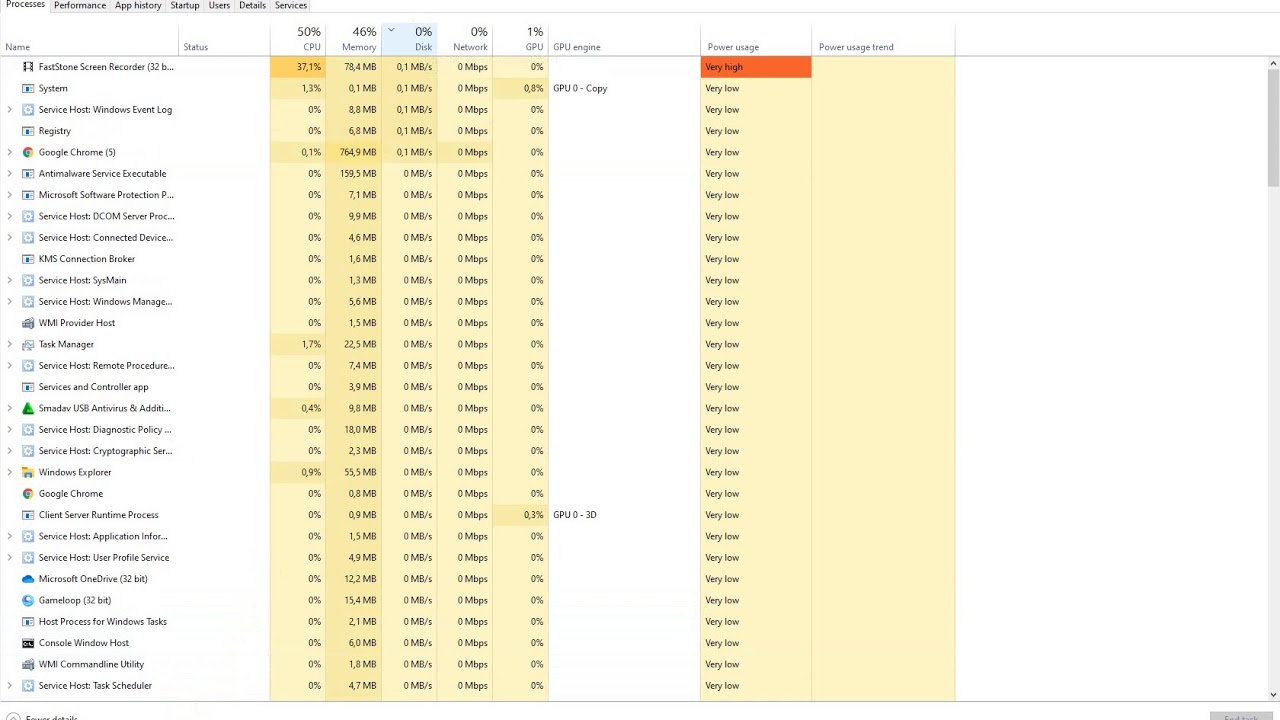Click the Host Process for Windows Tasks icon
The image size is (1280, 720).
coord(28,622)
